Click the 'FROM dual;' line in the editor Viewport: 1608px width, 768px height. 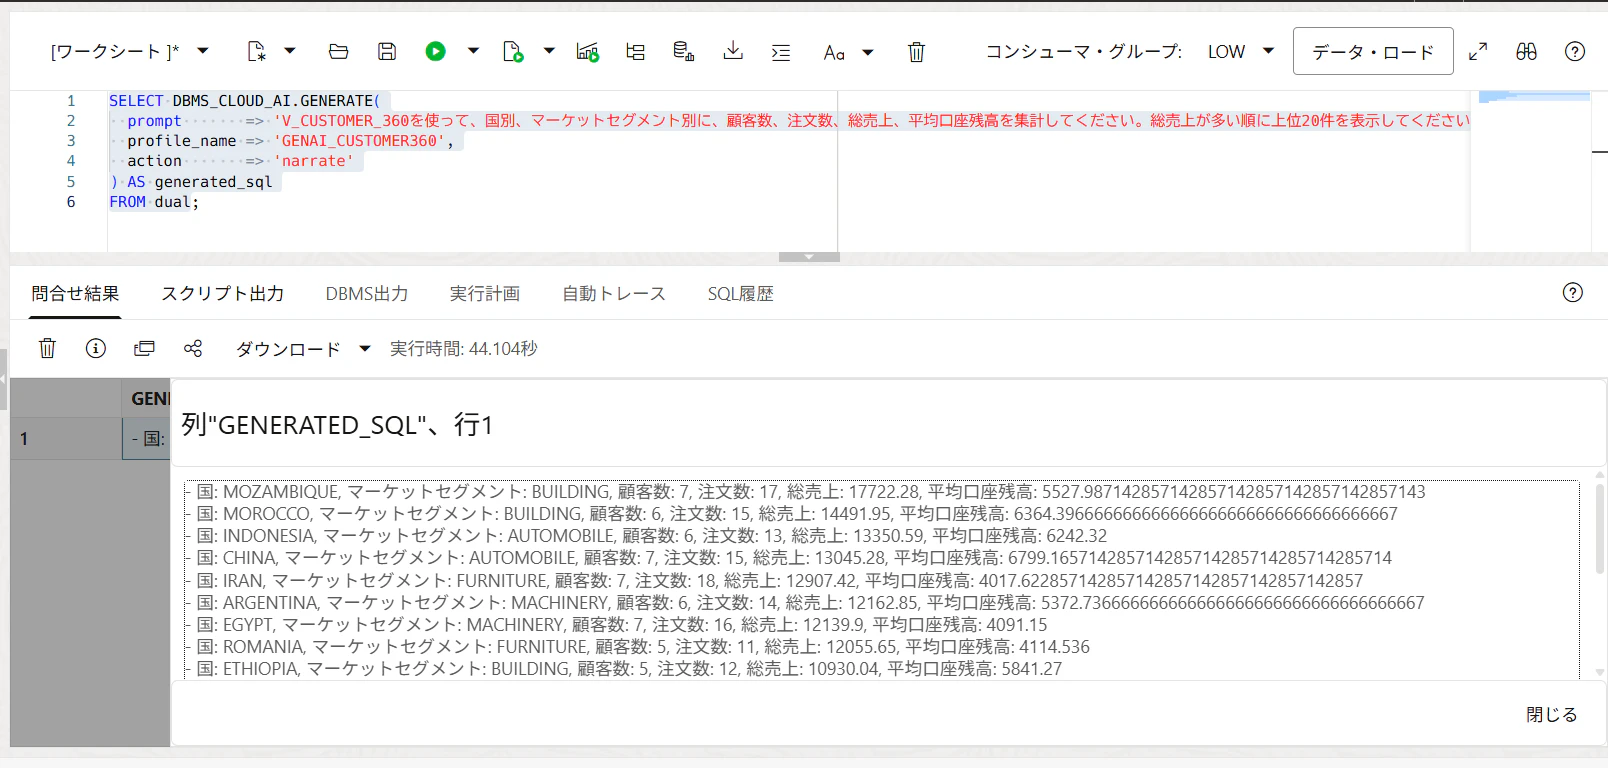[x=154, y=202]
